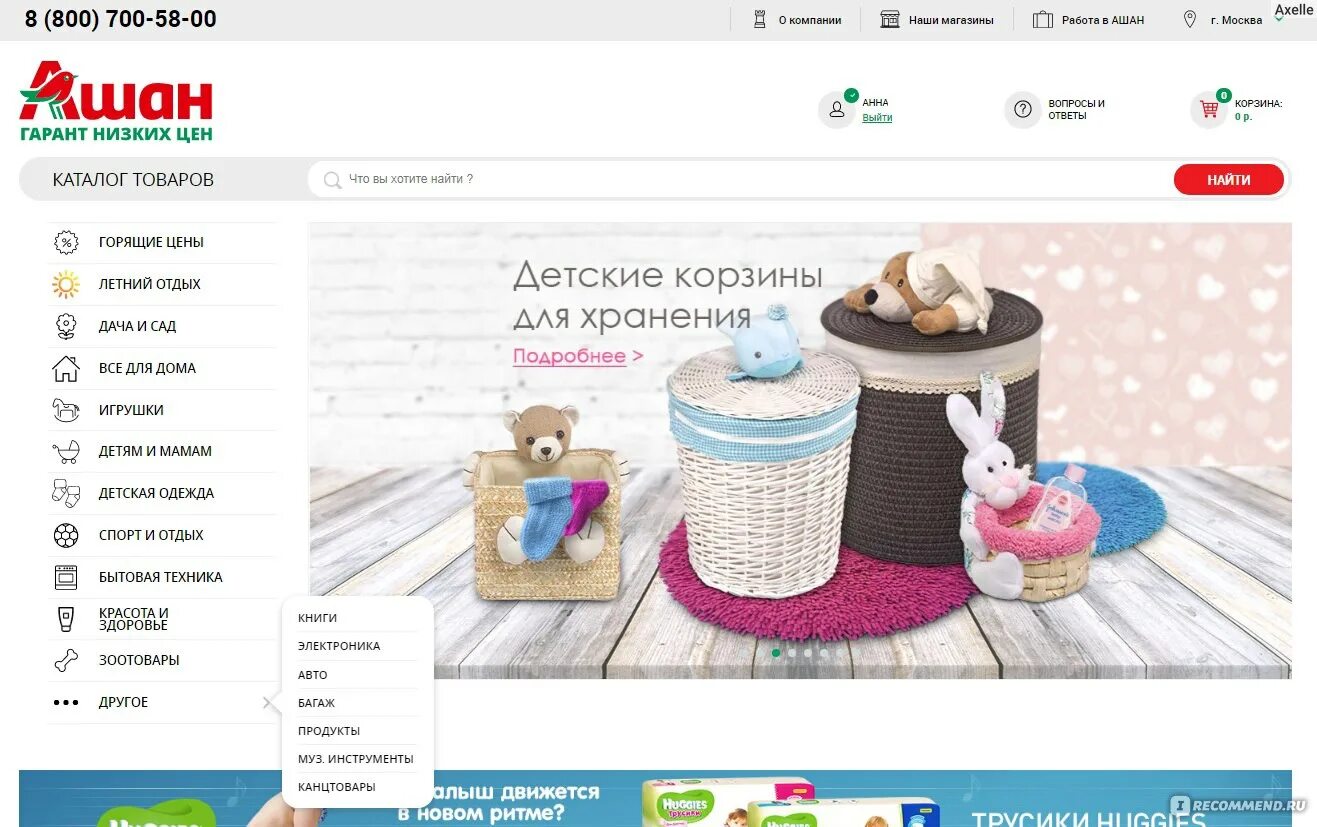Viewport: 1317px width, 827px height.
Task: Expand the Другое category submenu
Action: coord(123,701)
